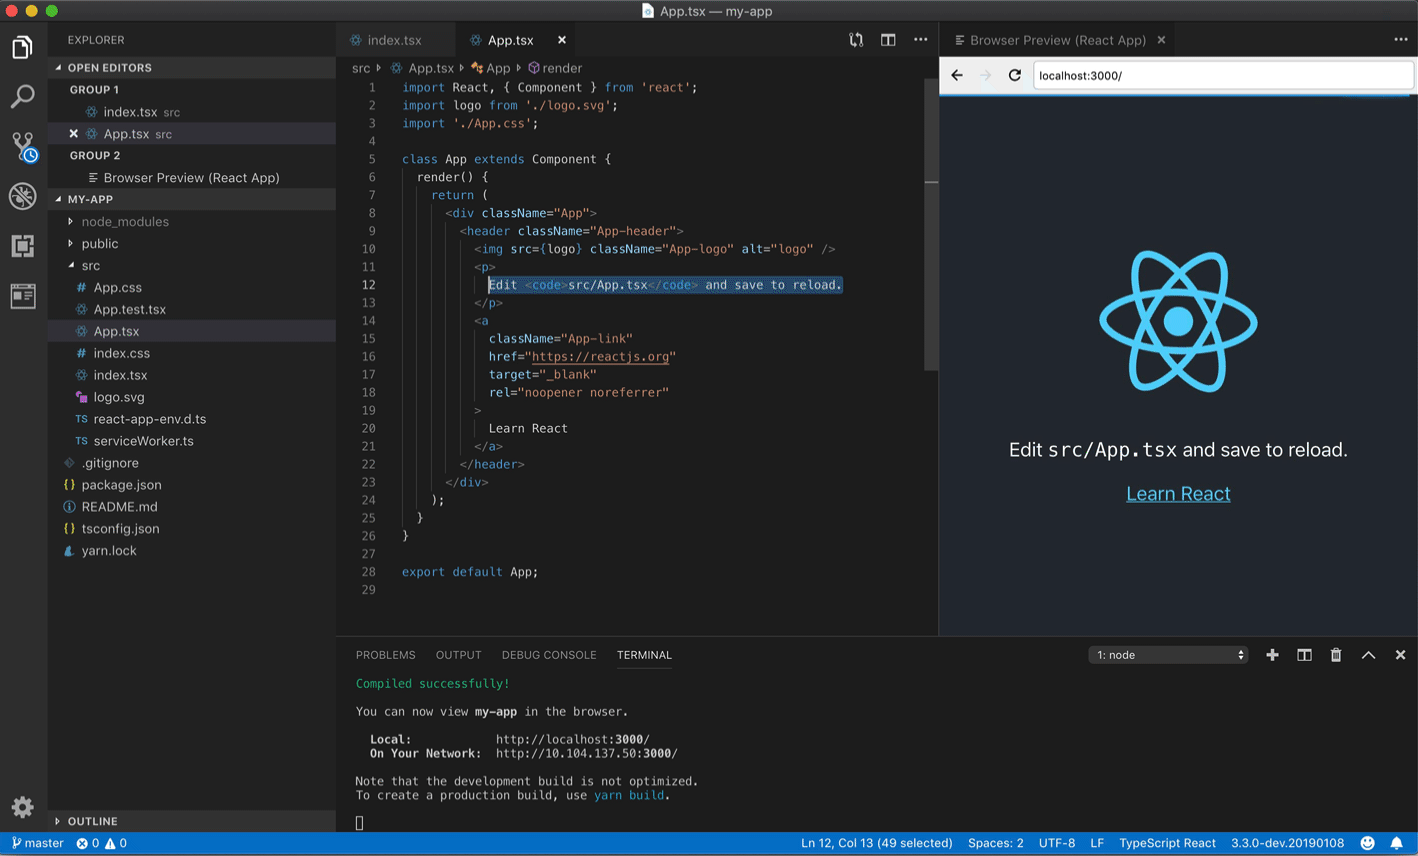Select the Browser Preview (React App) tab
This screenshot has height=856, width=1418.
[x=1058, y=40]
